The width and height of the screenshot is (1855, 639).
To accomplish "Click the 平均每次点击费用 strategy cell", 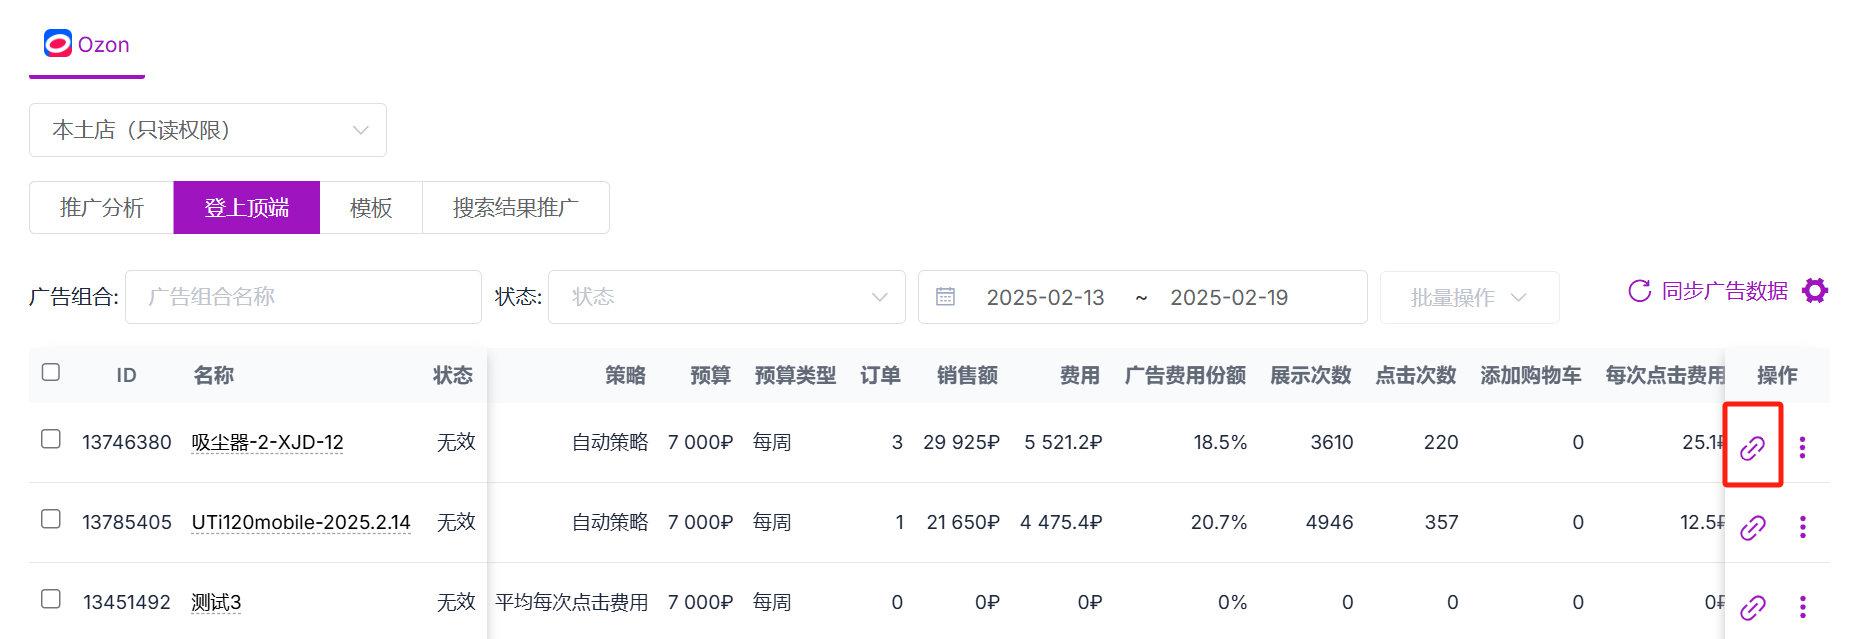I will pos(571,602).
